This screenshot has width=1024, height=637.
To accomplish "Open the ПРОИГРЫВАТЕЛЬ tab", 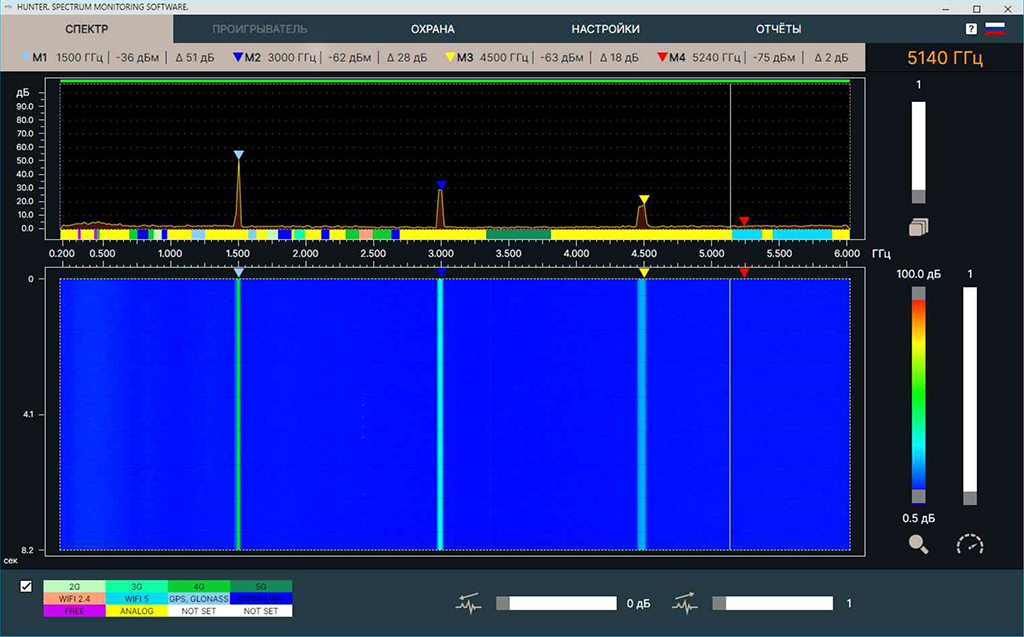I will tap(259, 29).
